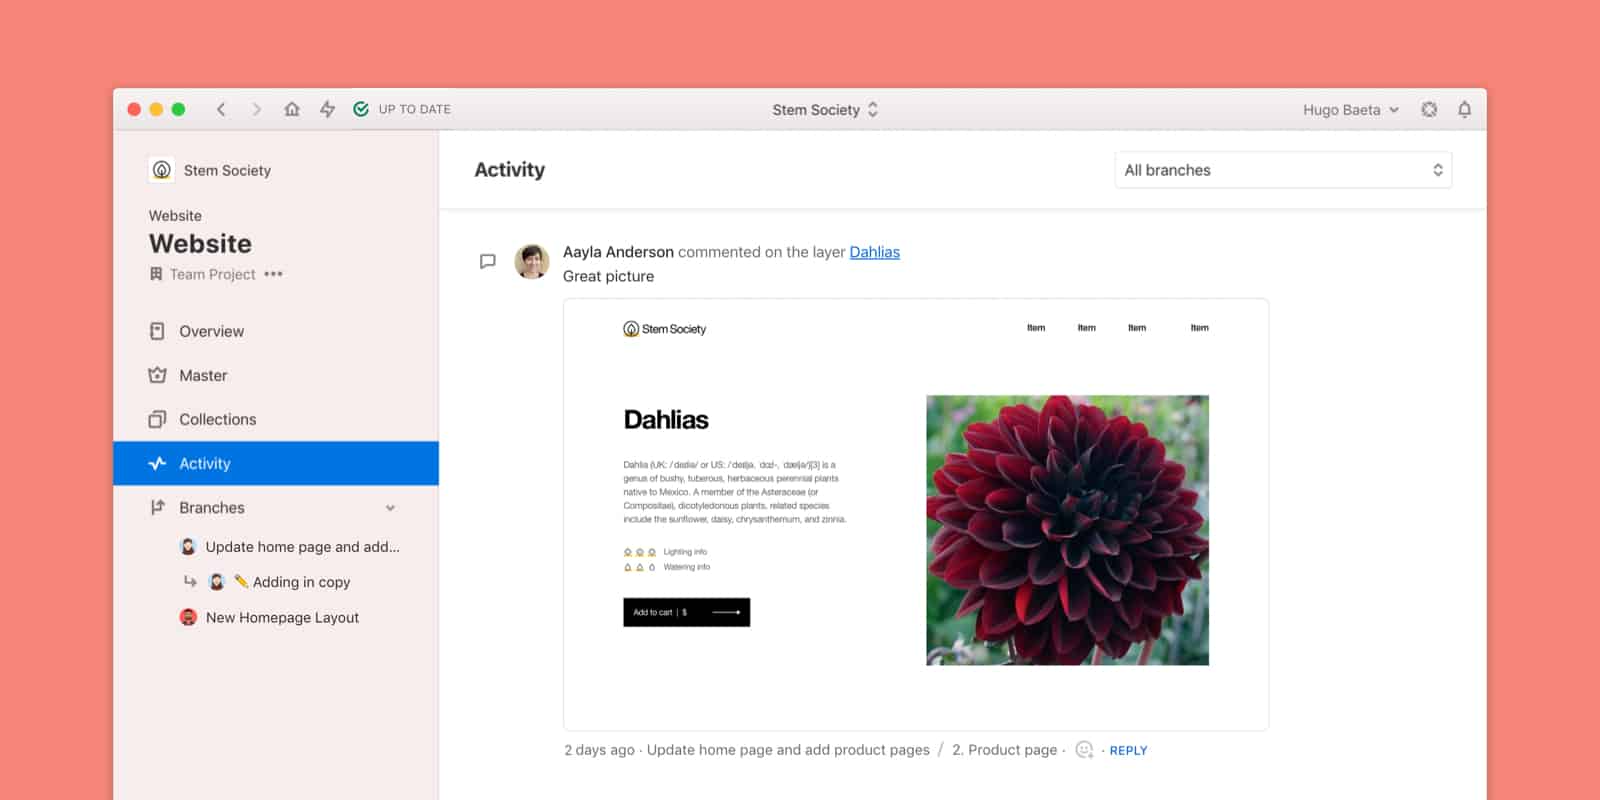Select Activity in the sidebar
The width and height of the screenshot is (1600, 800).
point(276,463)
